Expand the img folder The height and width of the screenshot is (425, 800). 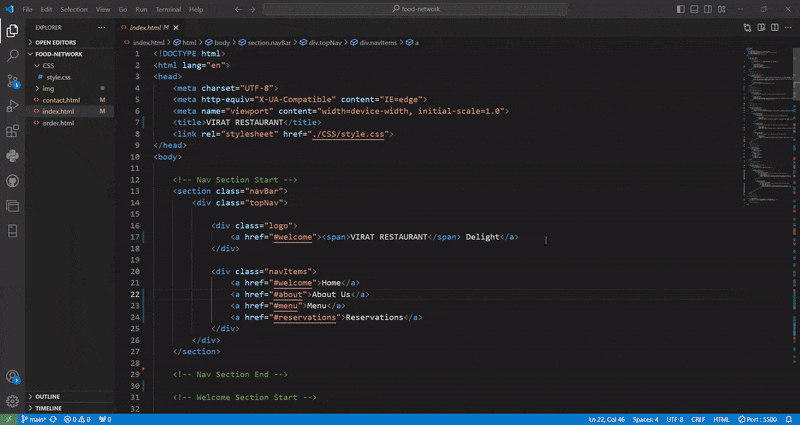pos(48,89)
